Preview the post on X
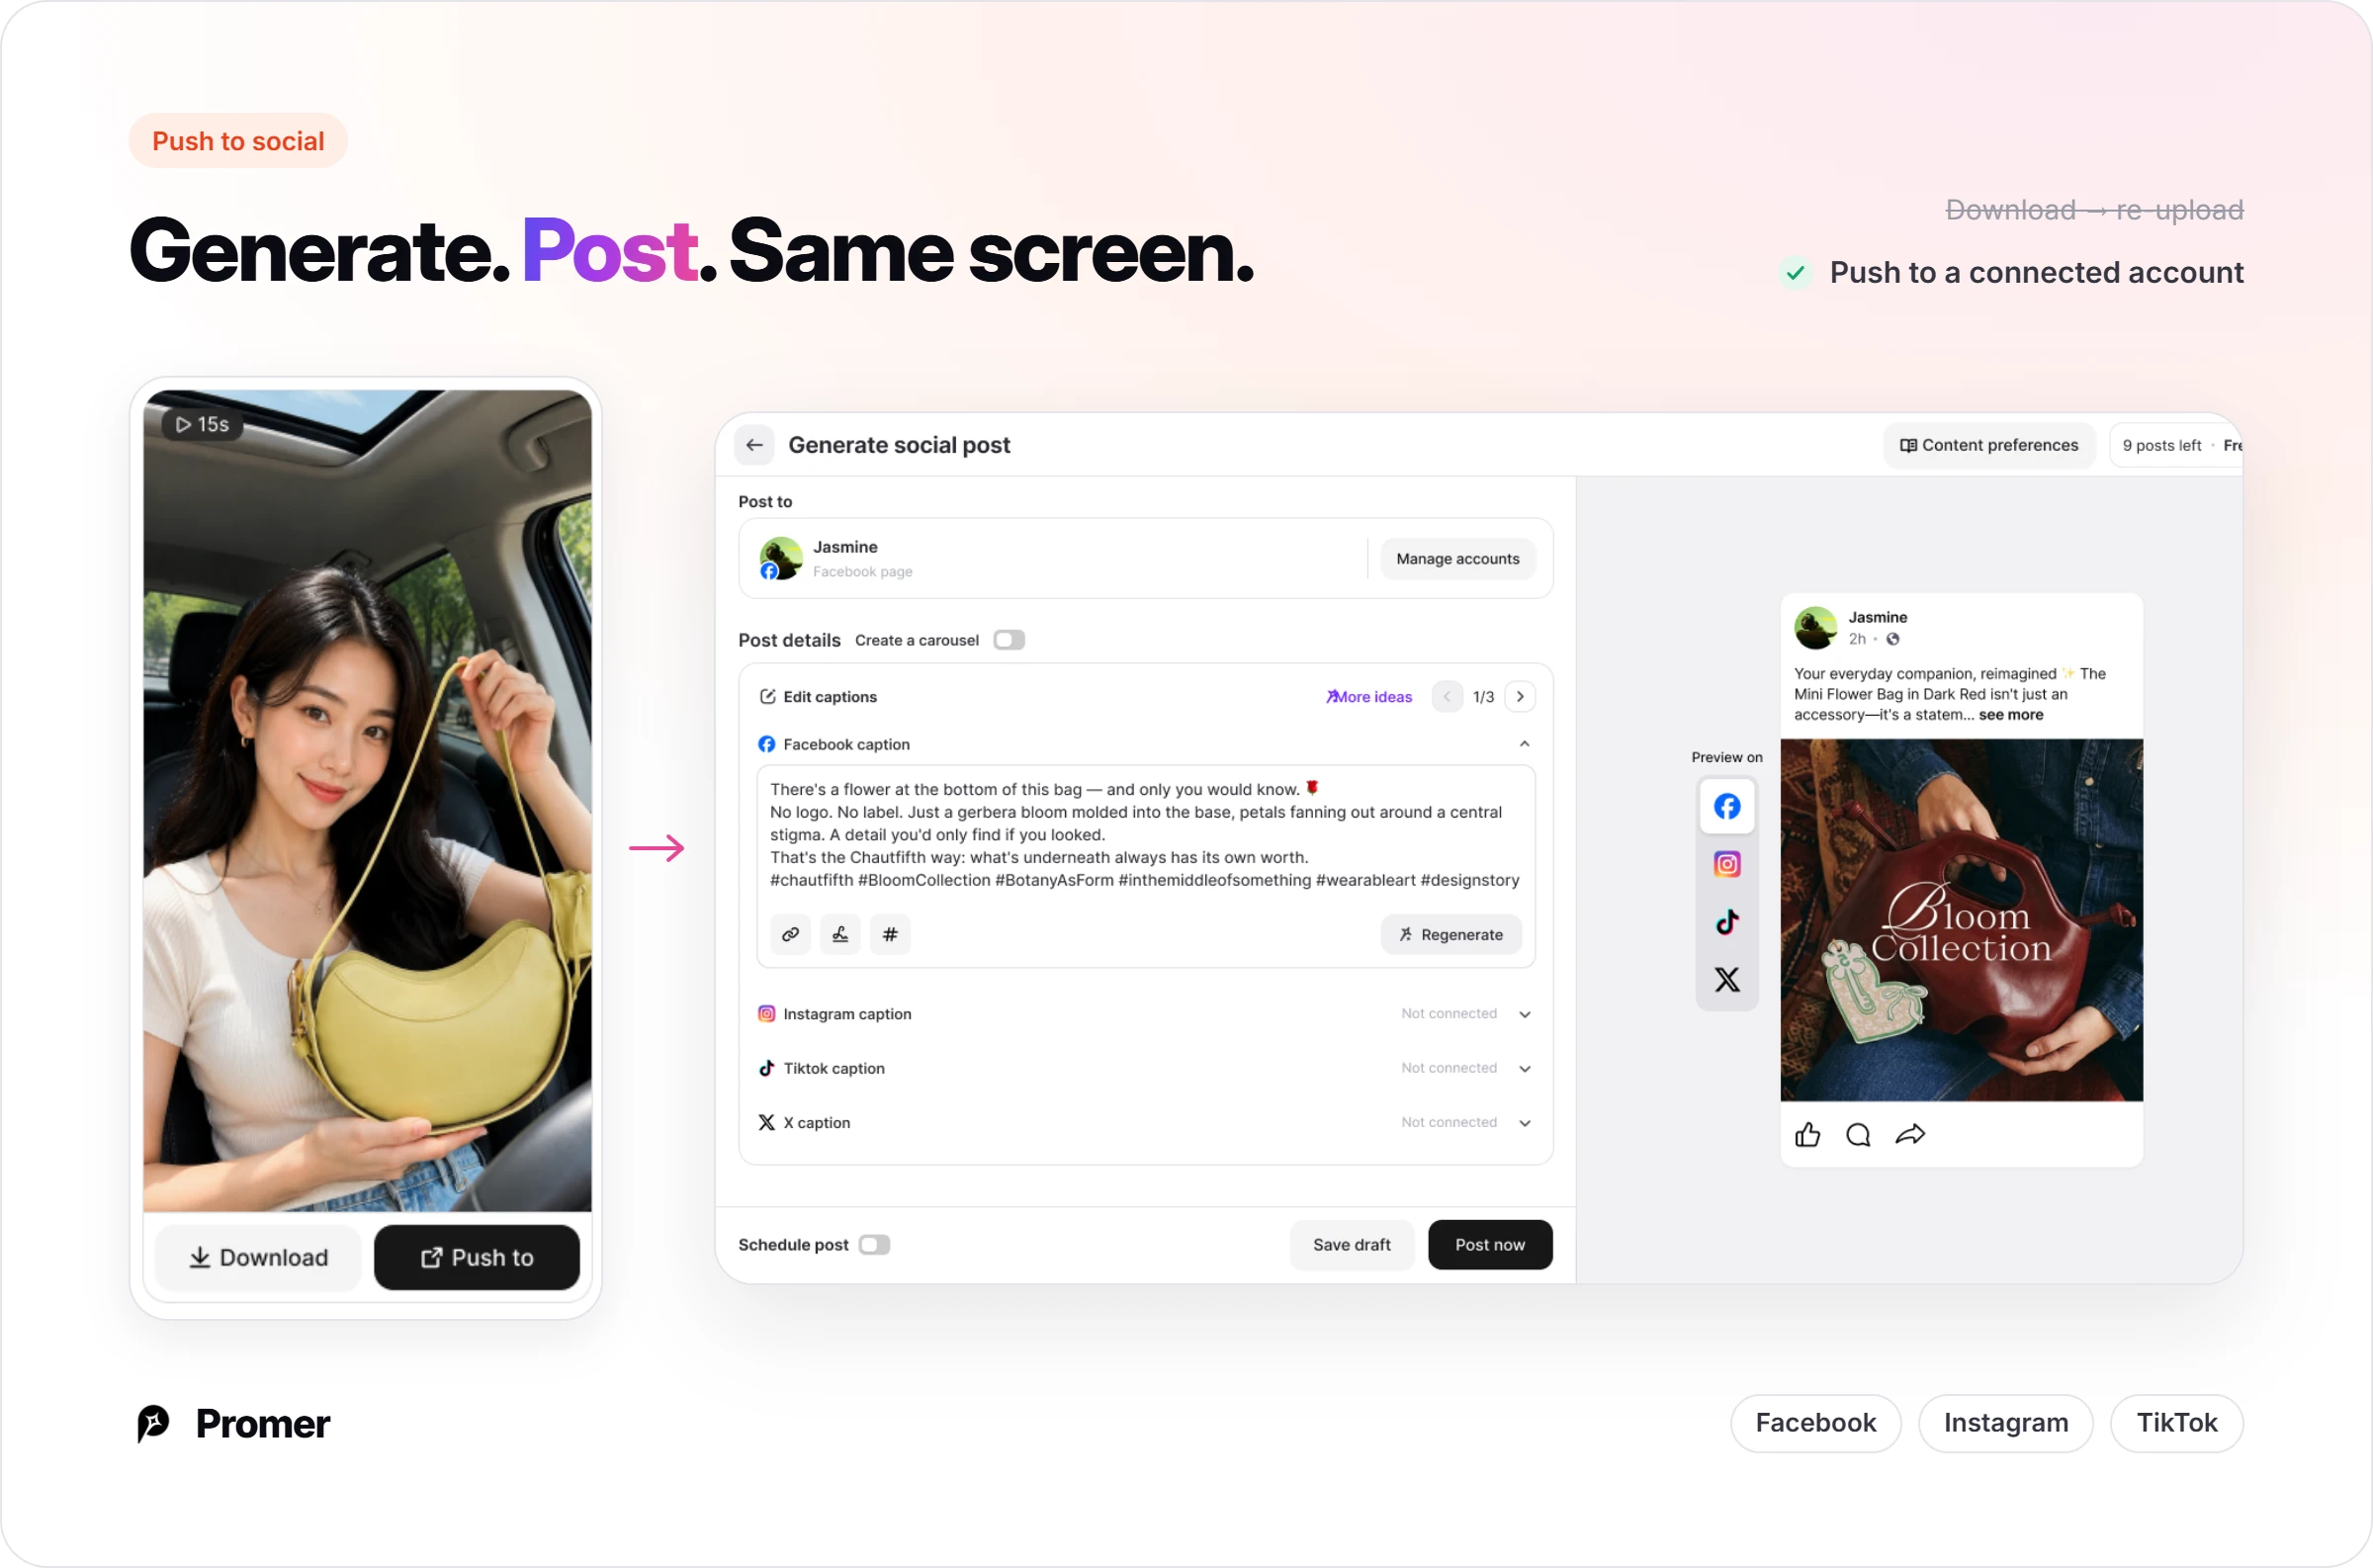 click(1727, 979)
